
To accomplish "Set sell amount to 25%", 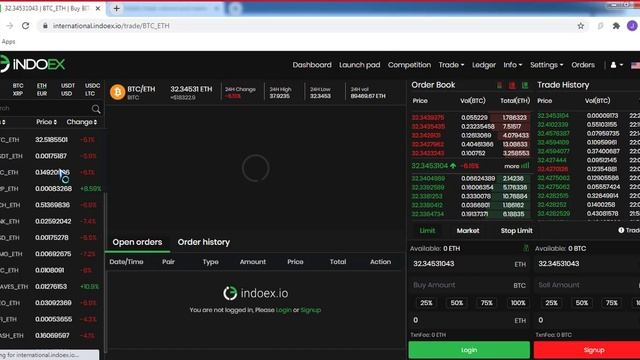I will 551,303.
